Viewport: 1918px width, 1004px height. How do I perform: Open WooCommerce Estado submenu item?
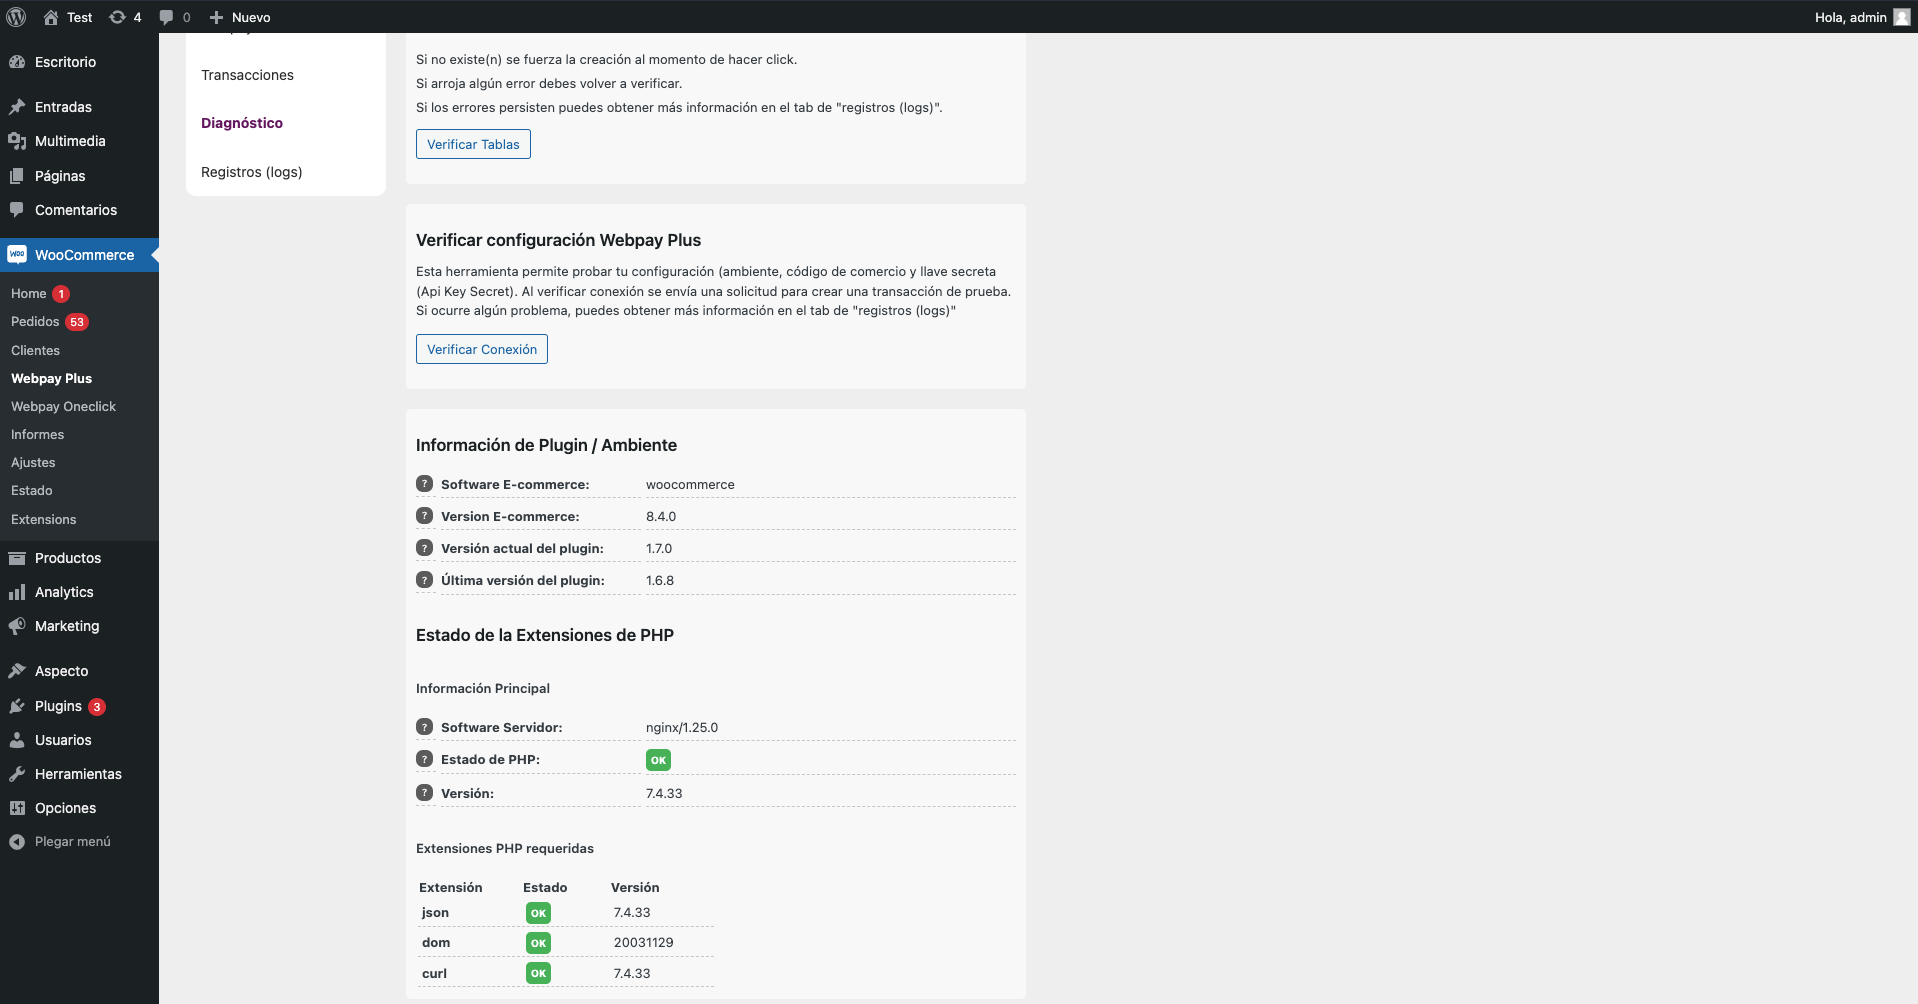tap(31, 490)
